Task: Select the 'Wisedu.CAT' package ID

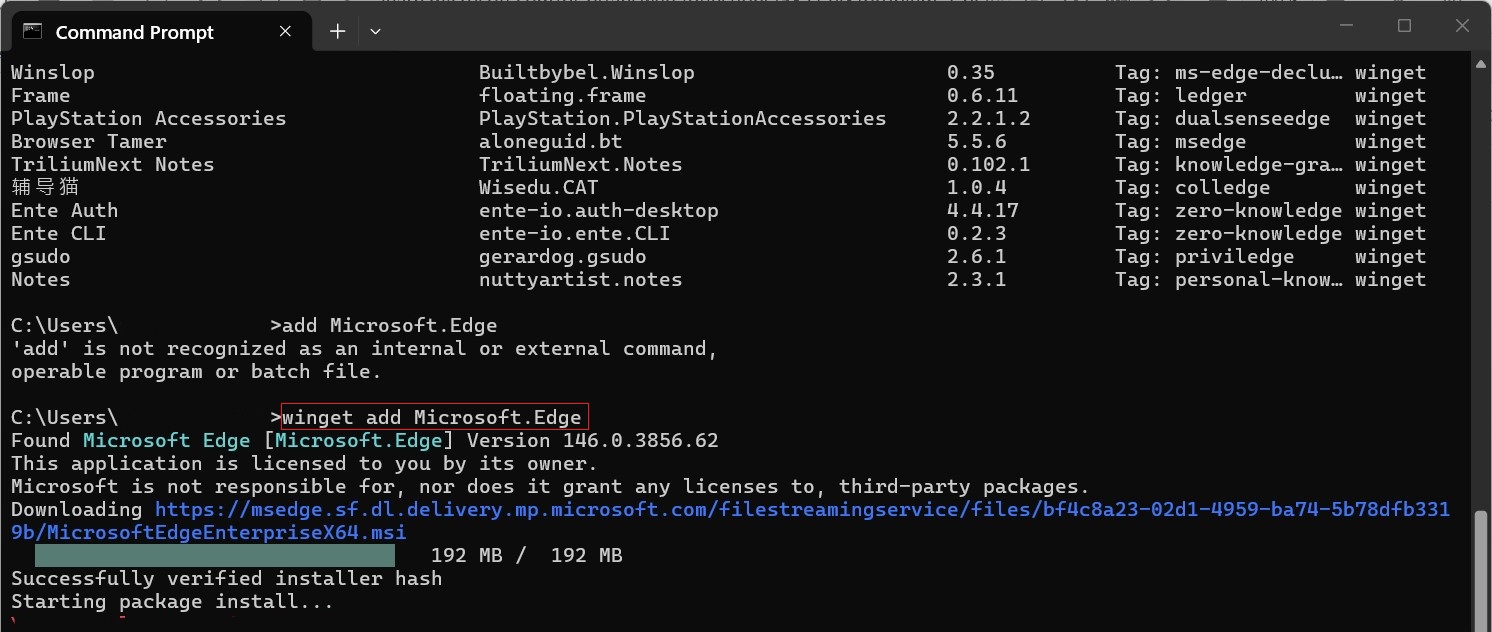Action: point(539,188)
